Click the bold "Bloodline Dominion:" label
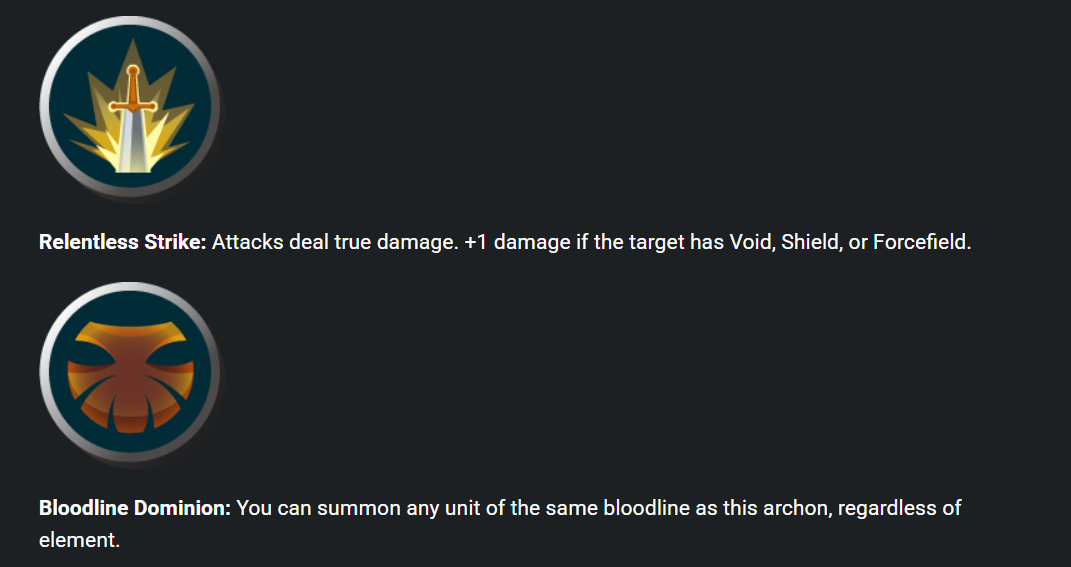Image resolution: width=1071 pixels, height=567 pixels. tap(135, 508)
